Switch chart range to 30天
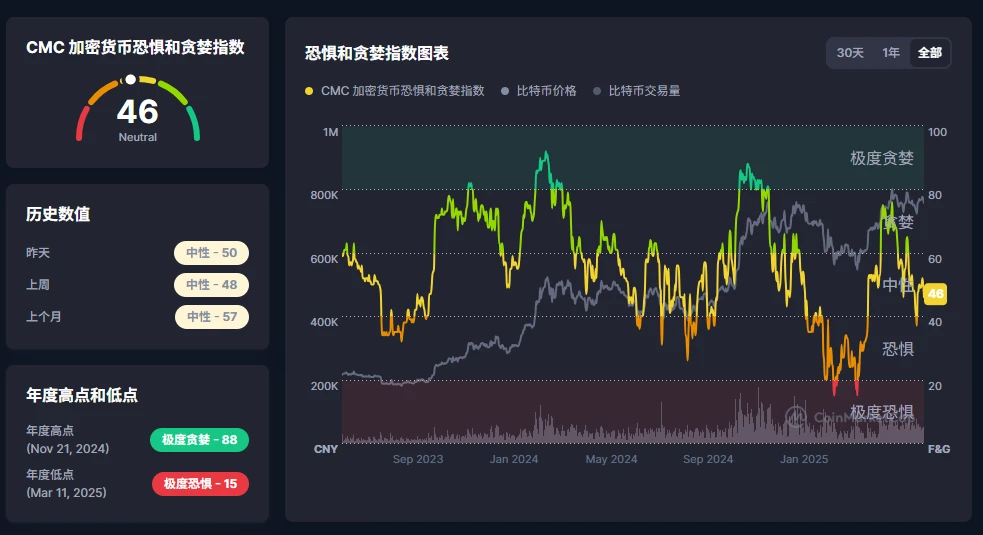This screenshot has height=535, width=983. 849,53
